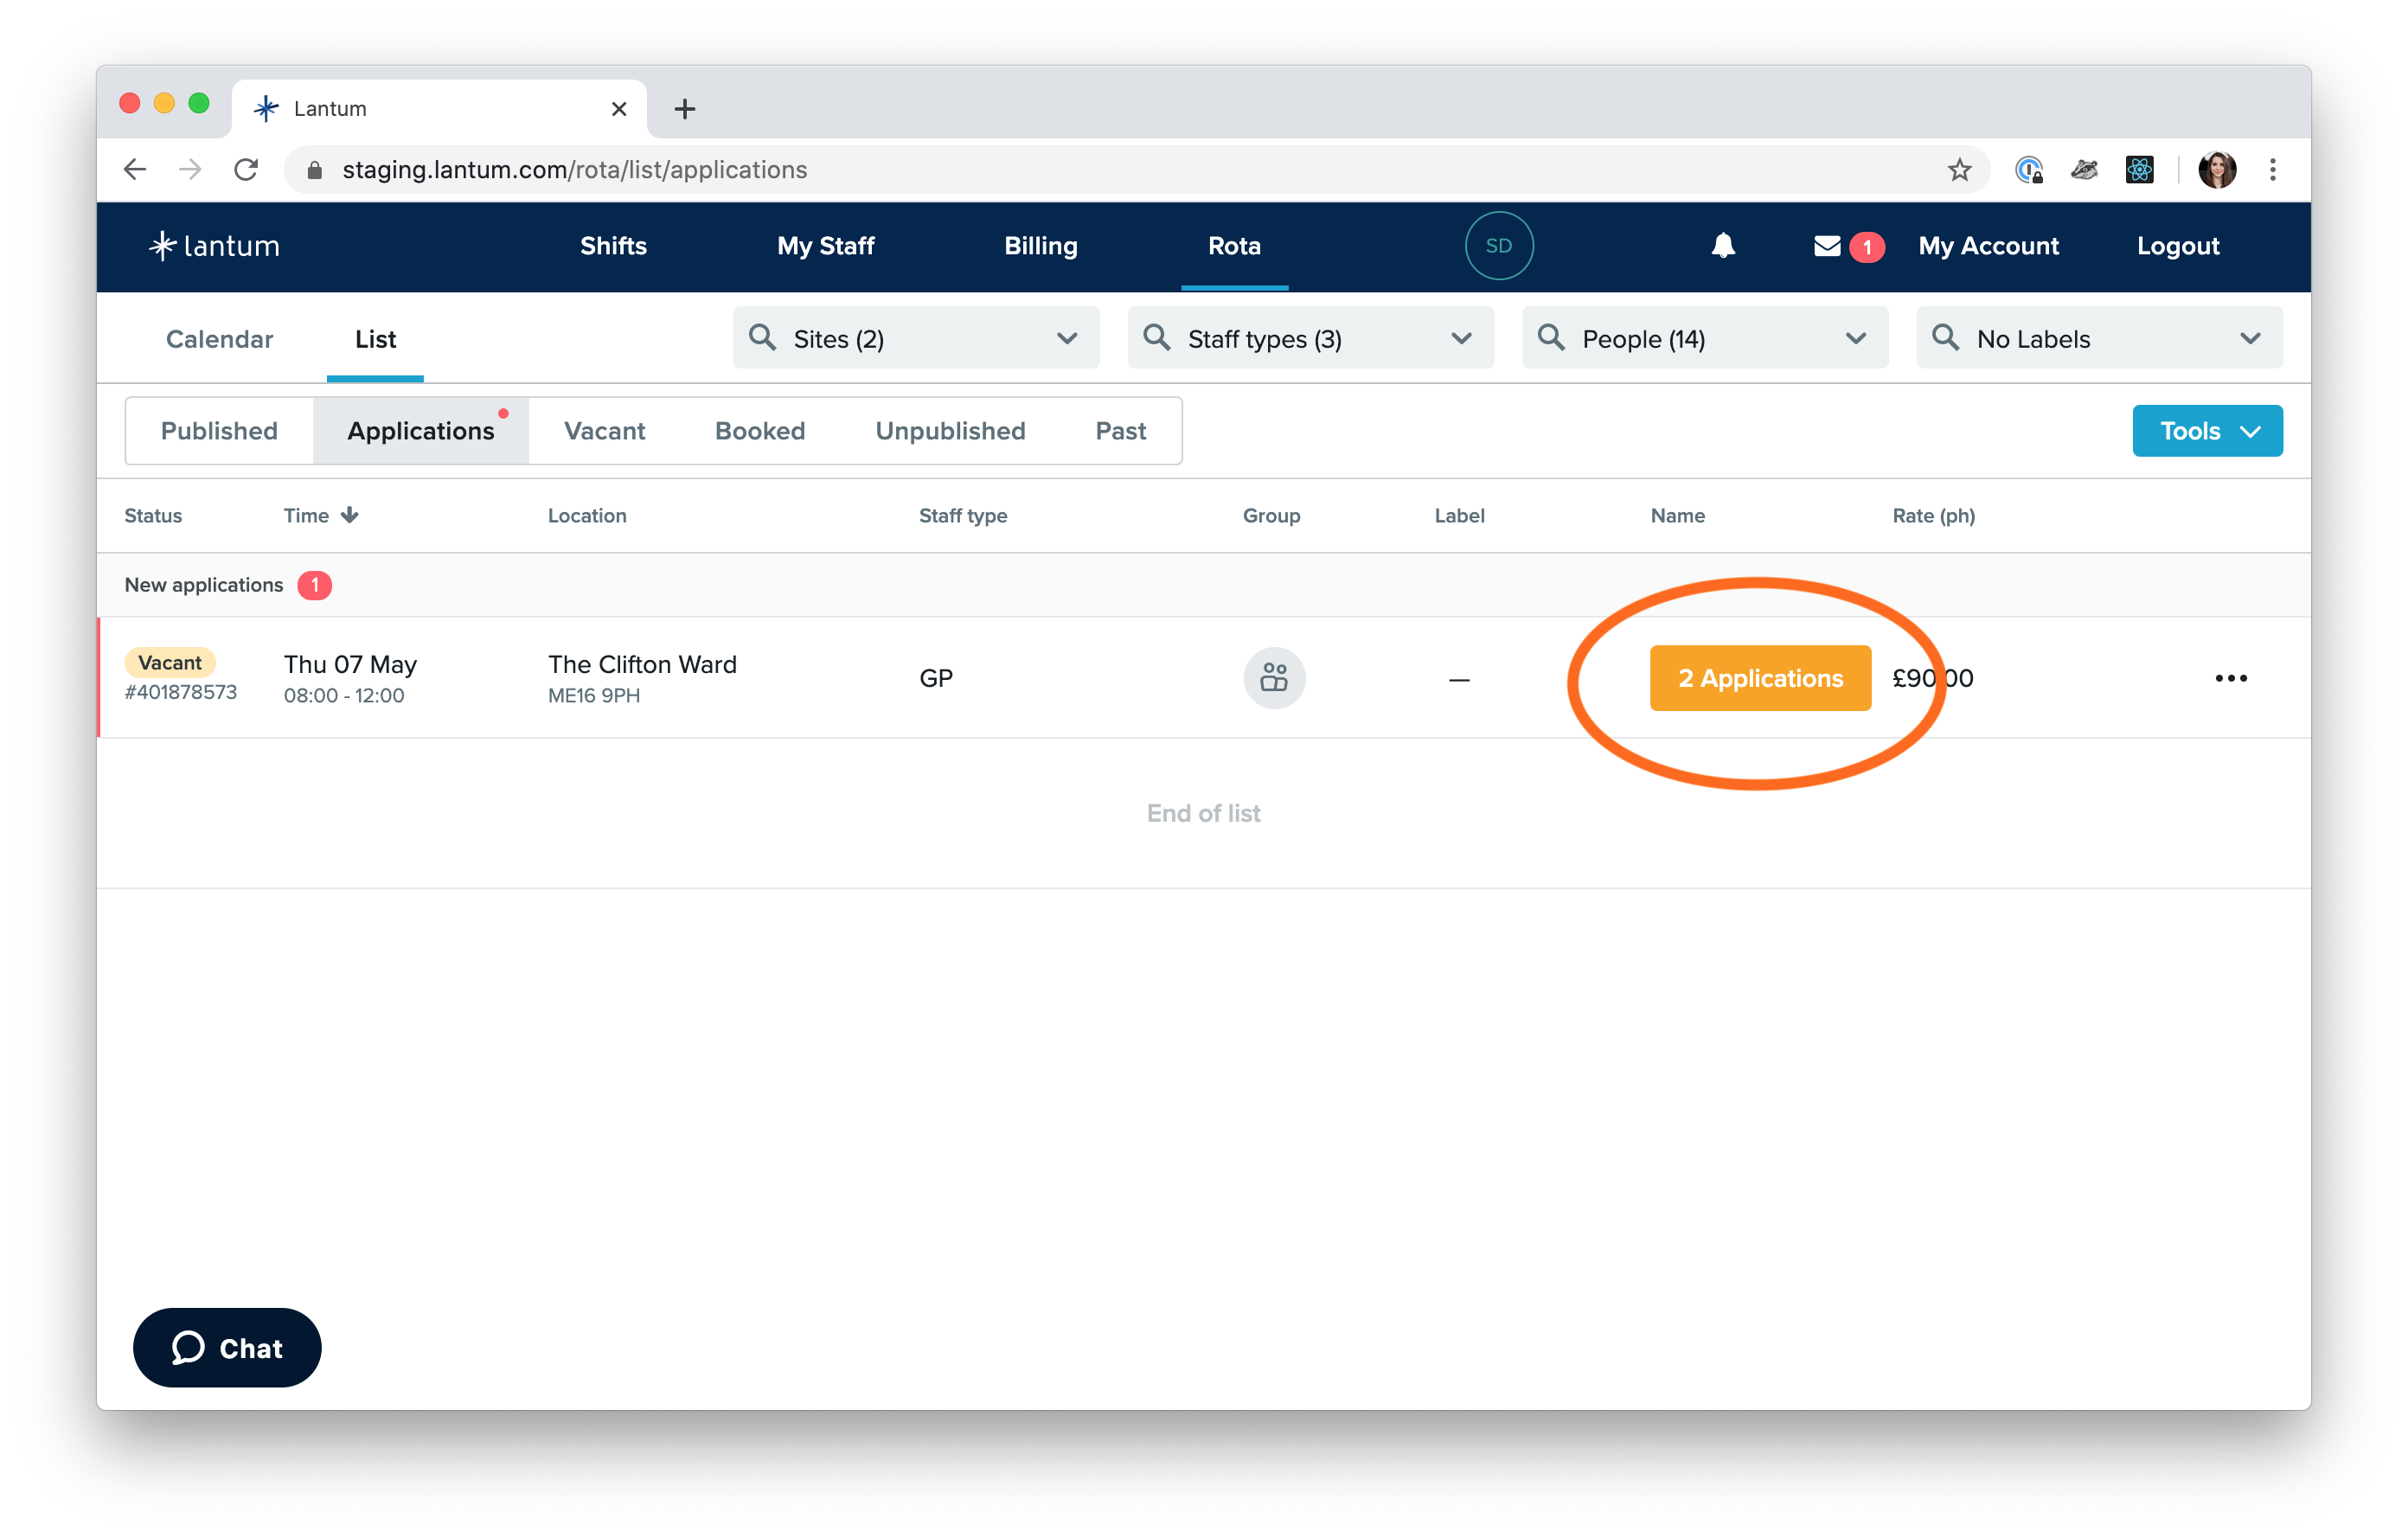Click the Location column header

pos(587,516)
